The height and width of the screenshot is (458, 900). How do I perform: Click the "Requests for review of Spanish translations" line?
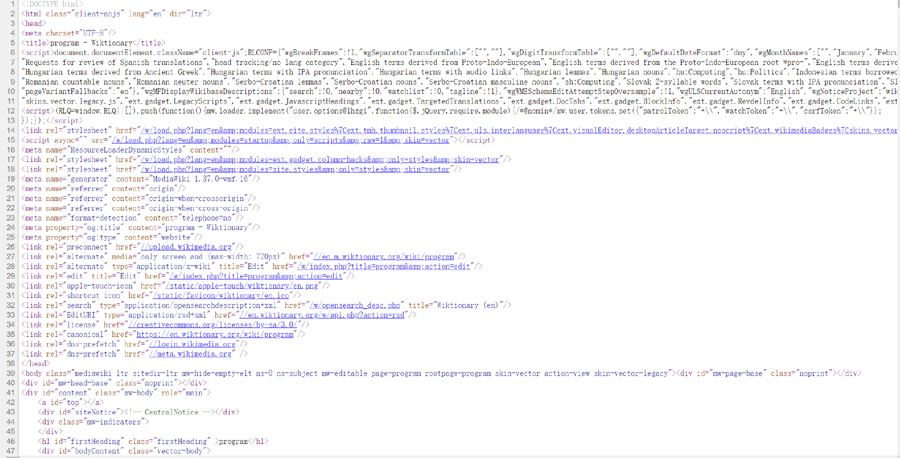460,62
